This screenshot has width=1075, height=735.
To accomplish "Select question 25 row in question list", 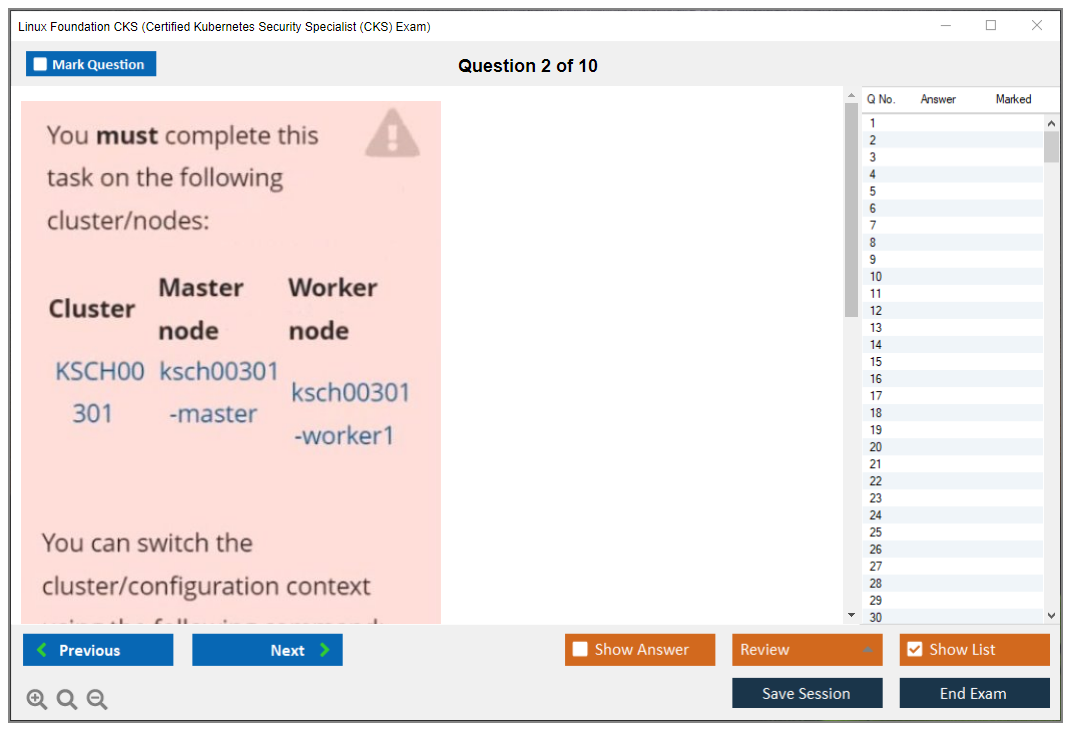I will pyautogui.click(x=876, y=532).
